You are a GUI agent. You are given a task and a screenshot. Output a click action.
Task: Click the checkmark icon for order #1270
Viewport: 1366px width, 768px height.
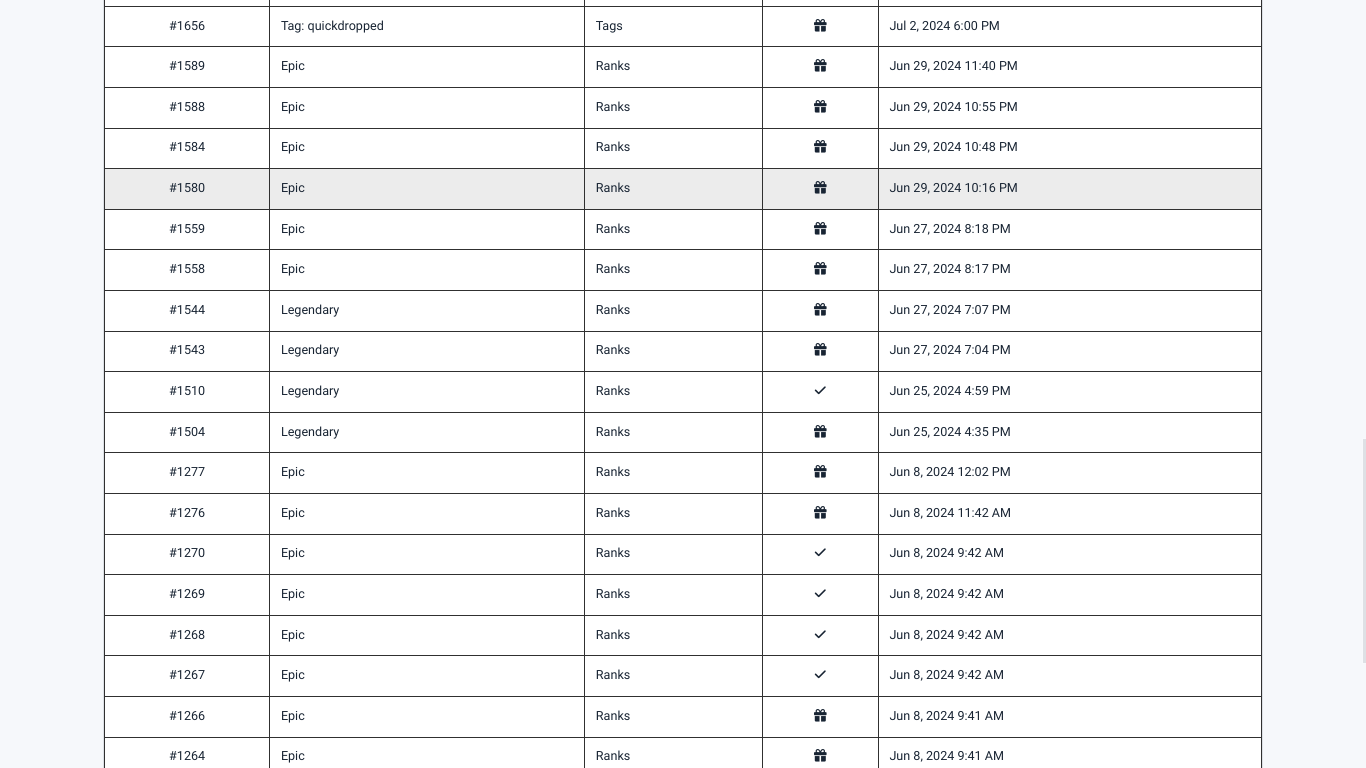pyautogui.click(x=820, y=553)
